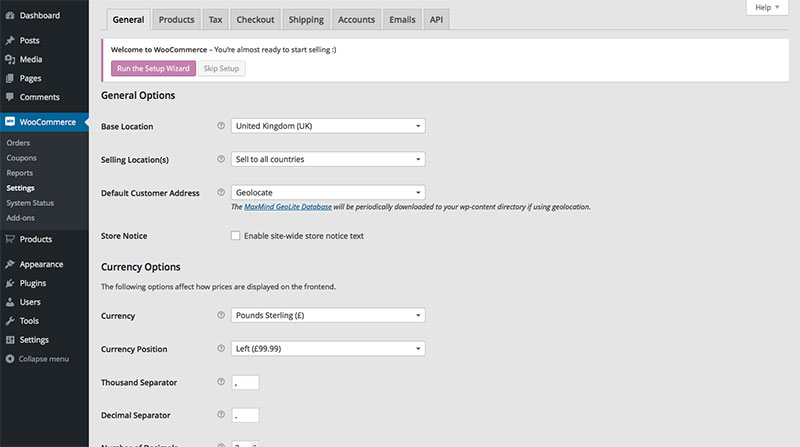800x447 pixels.
Task: Expand the Help panel at top right
Action: [767, 8]
